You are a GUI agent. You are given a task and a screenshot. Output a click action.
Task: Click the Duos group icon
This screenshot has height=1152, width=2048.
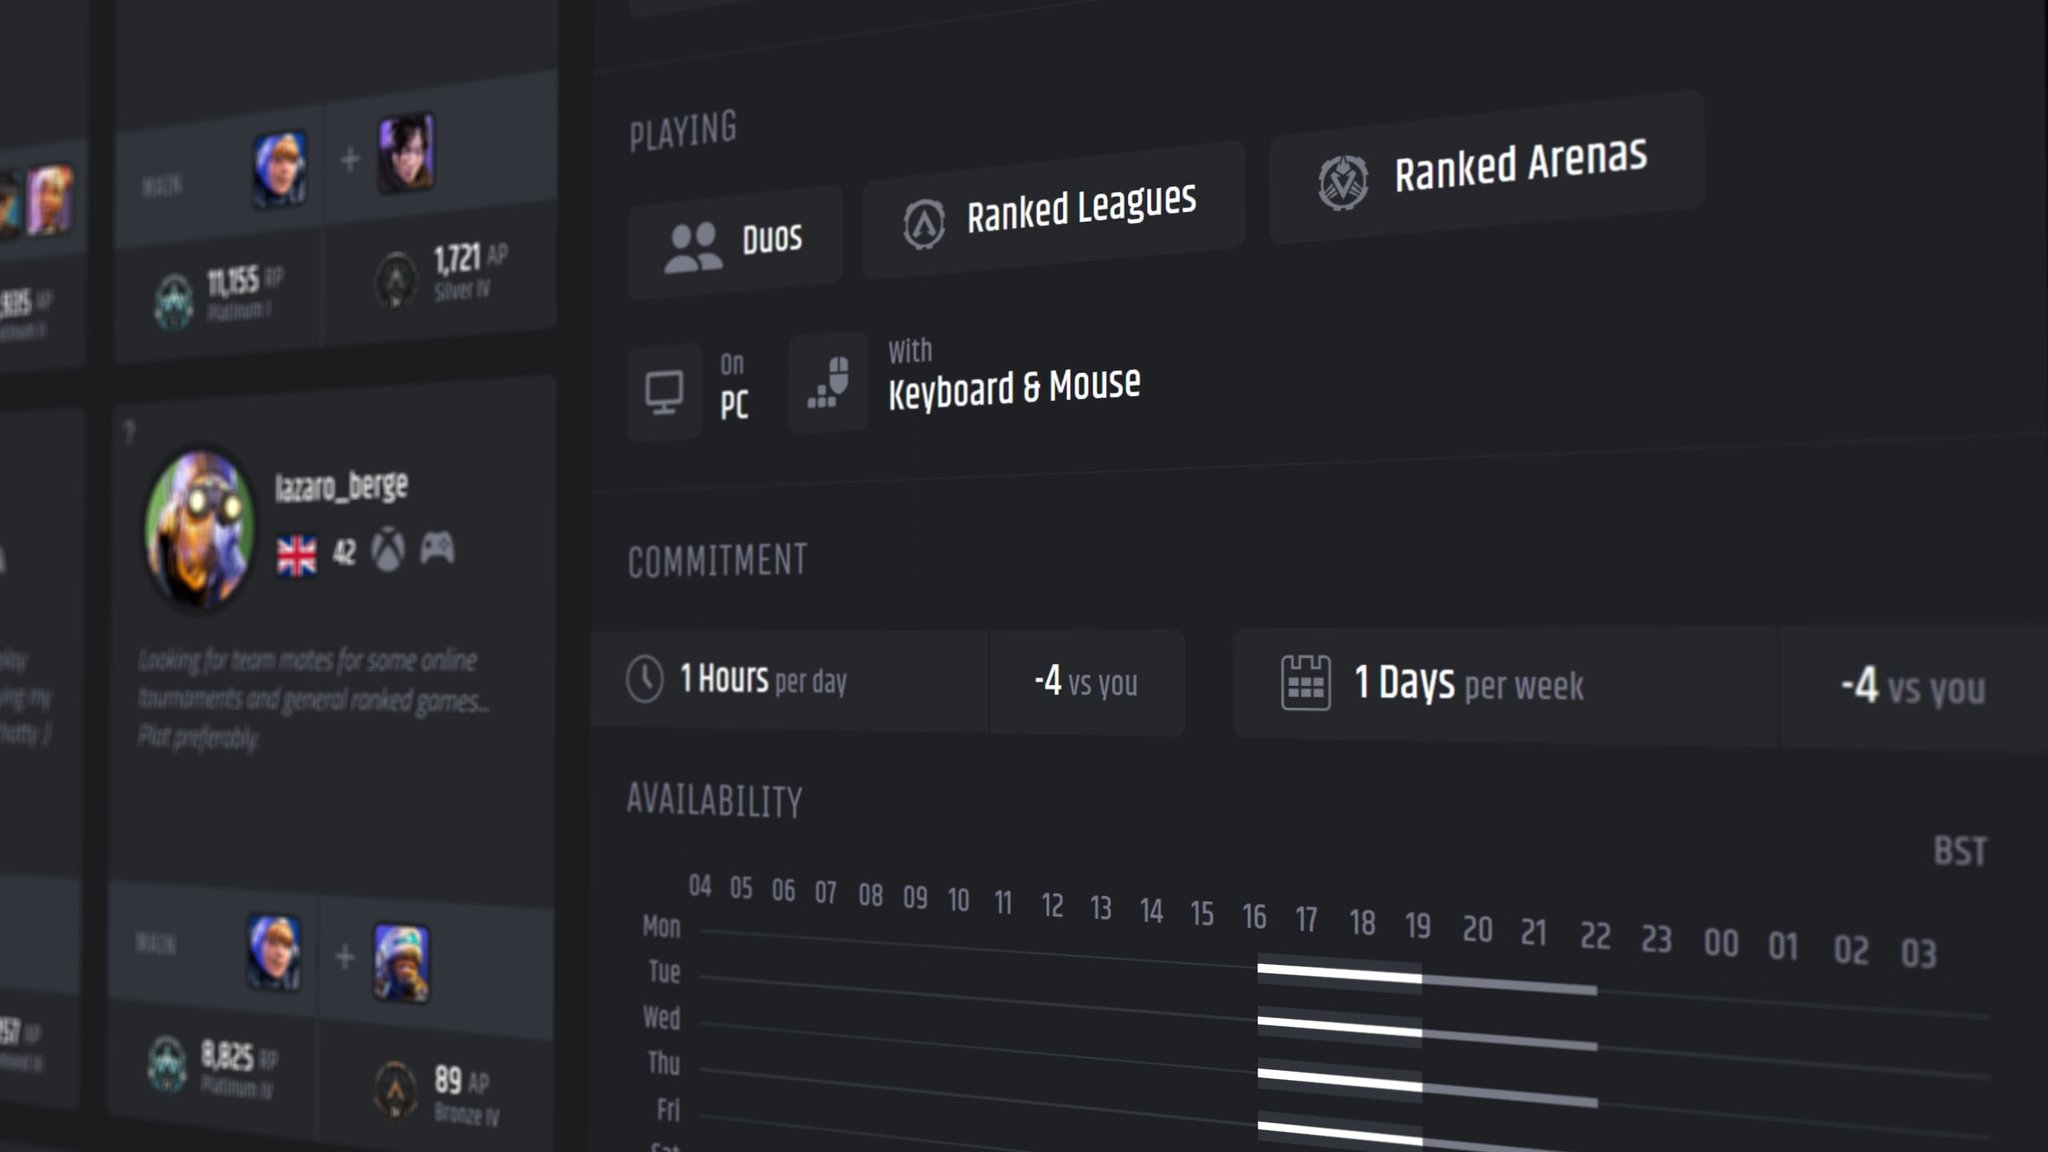[x=693, y=247]
